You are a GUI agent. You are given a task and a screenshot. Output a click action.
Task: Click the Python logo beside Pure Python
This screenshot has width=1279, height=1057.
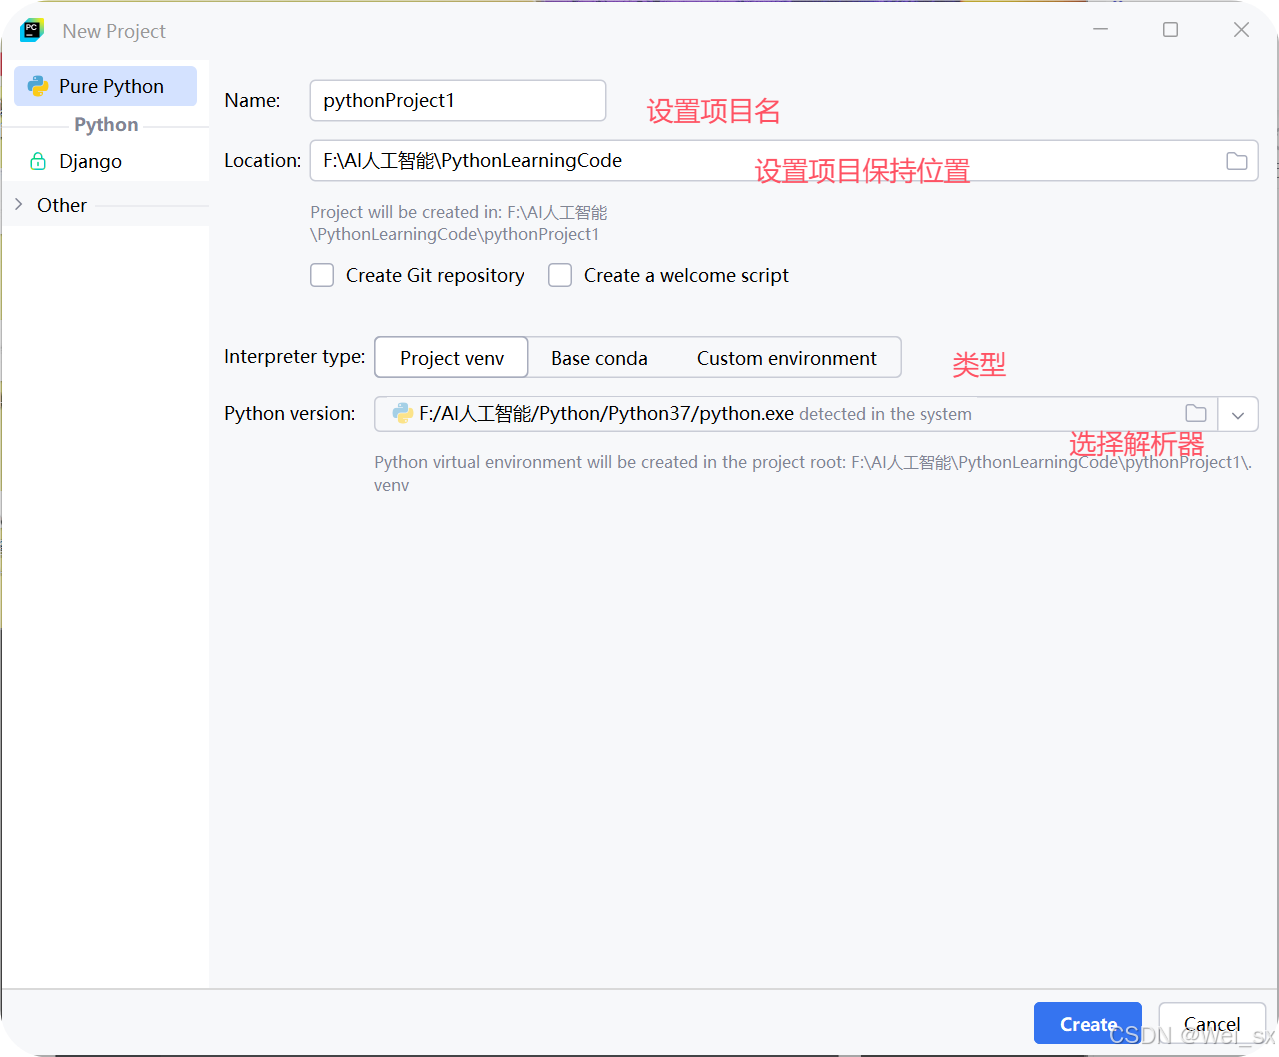coord(38,86)
